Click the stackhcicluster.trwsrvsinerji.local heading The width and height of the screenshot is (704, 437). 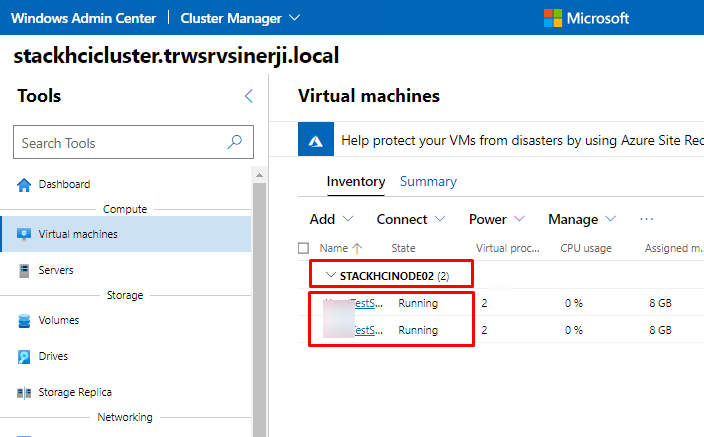176,56
